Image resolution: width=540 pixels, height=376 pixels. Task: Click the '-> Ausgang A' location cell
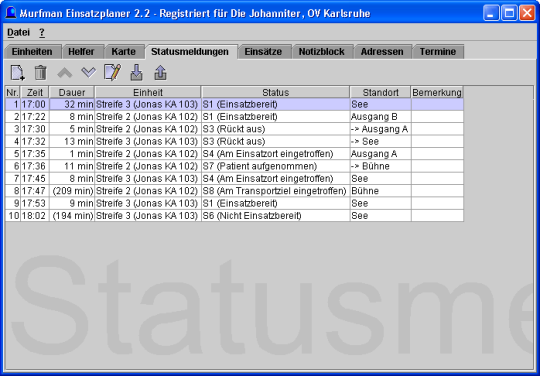[381, 129]
